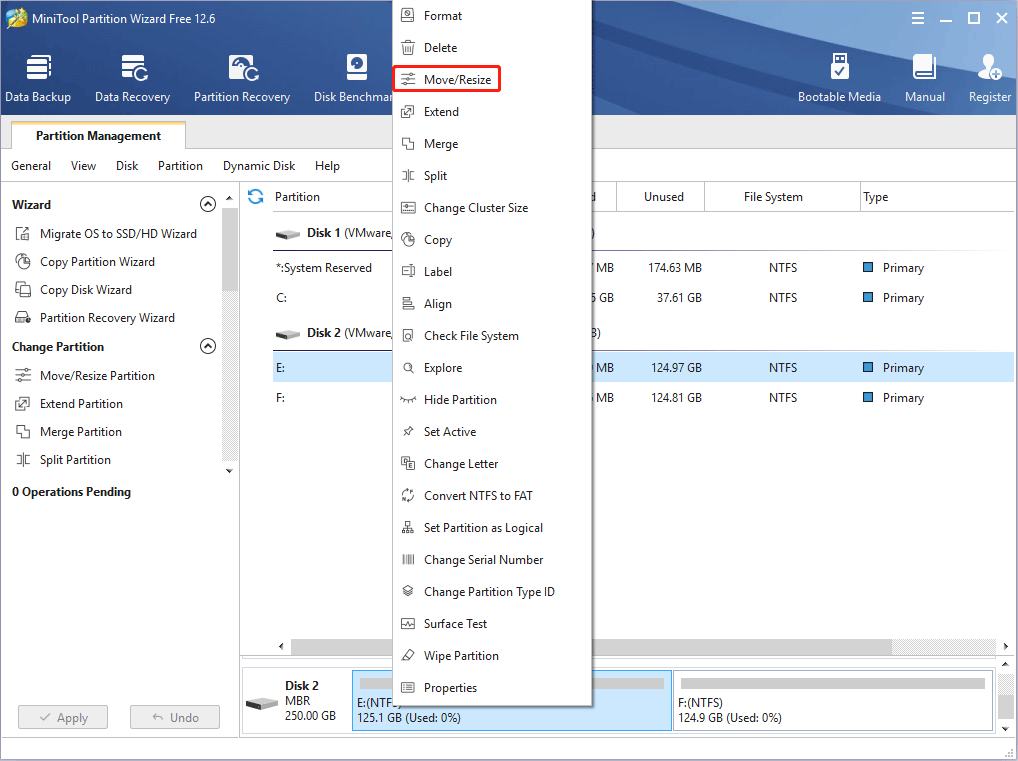This screenshot has height=761, width=1018.
Task: Collapse the Wizard section
Action: (208, 205)
